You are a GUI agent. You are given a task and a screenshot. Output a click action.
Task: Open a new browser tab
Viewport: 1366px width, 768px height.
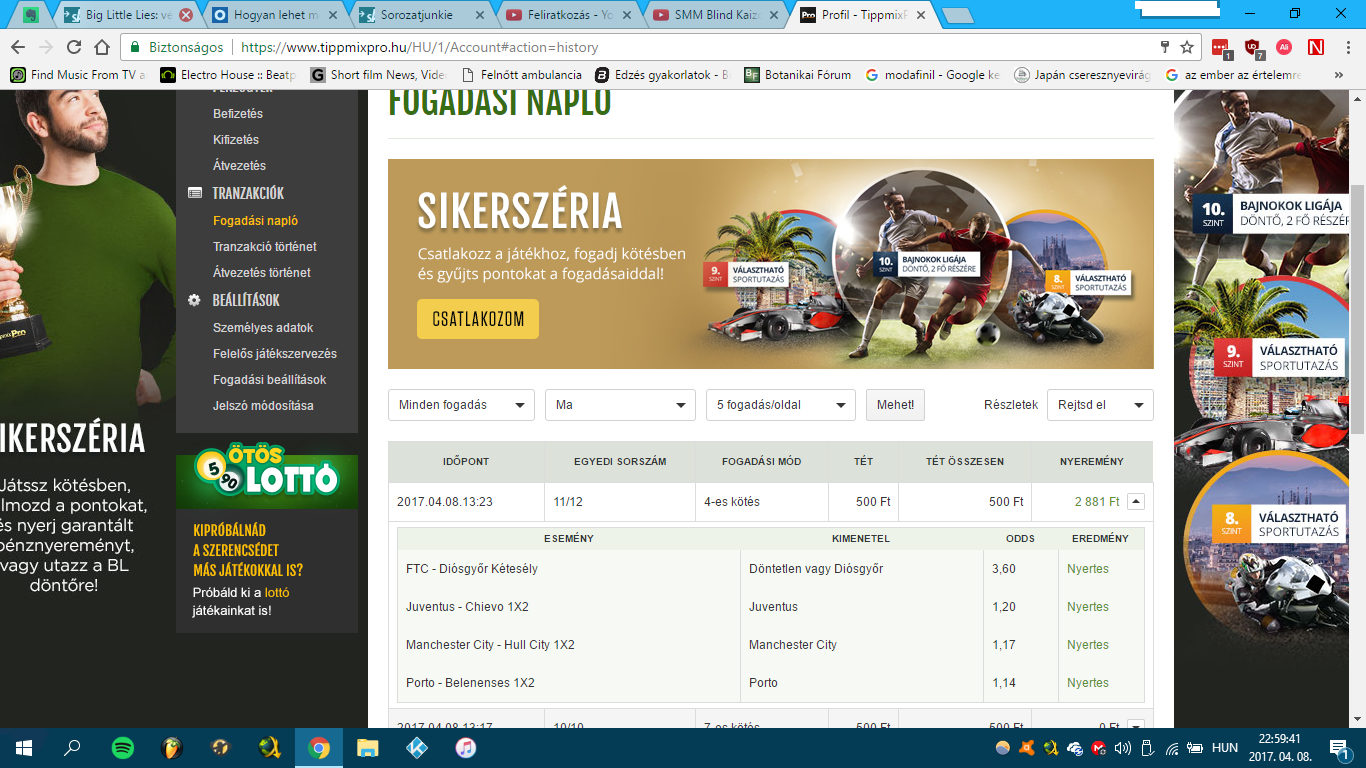click(958, 15)
